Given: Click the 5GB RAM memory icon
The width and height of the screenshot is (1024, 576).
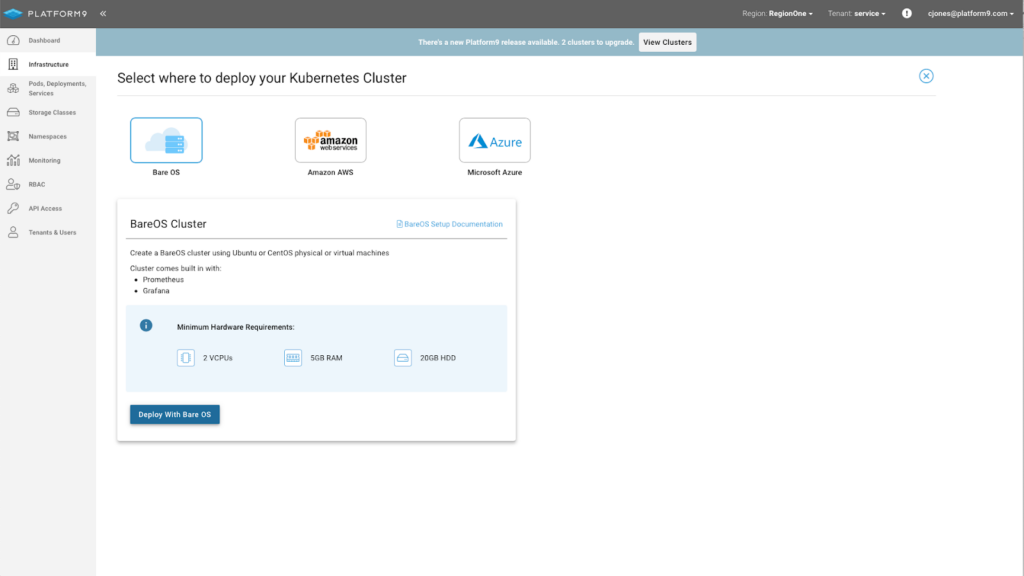Looking at the screenshot, I should [x=293, y=358].
